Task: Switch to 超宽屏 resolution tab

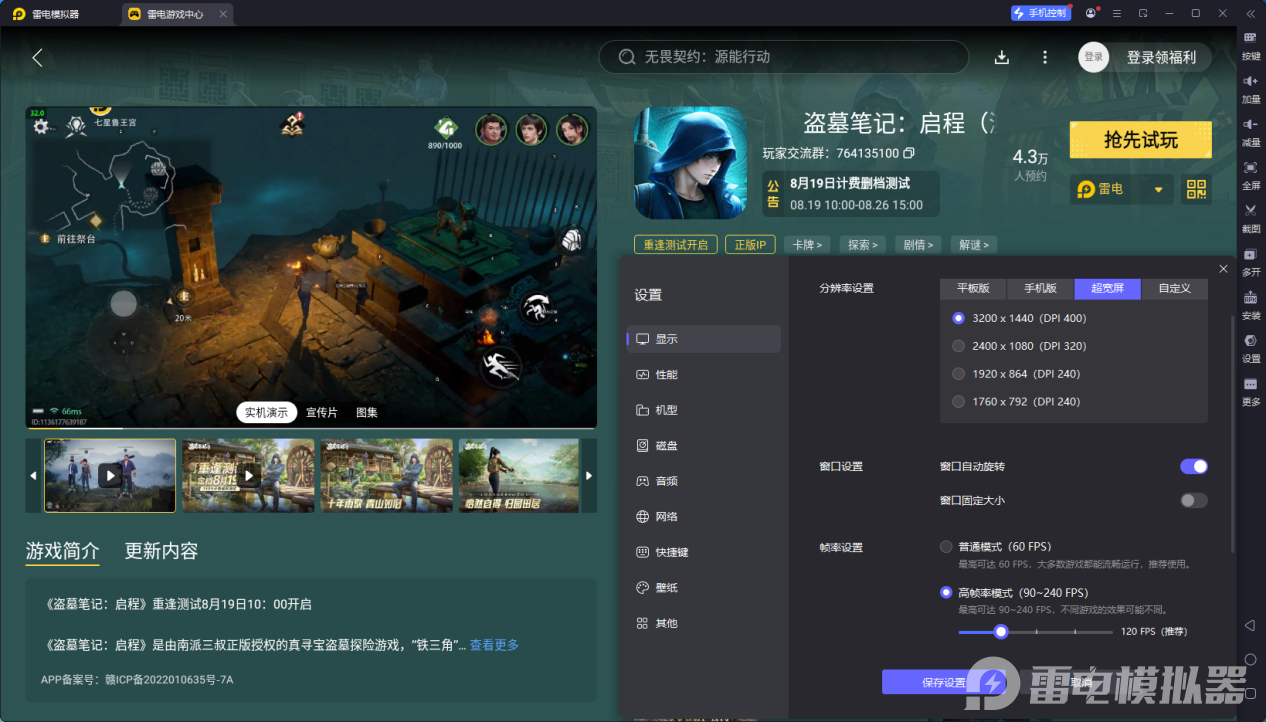Action: click(1107, 288)
